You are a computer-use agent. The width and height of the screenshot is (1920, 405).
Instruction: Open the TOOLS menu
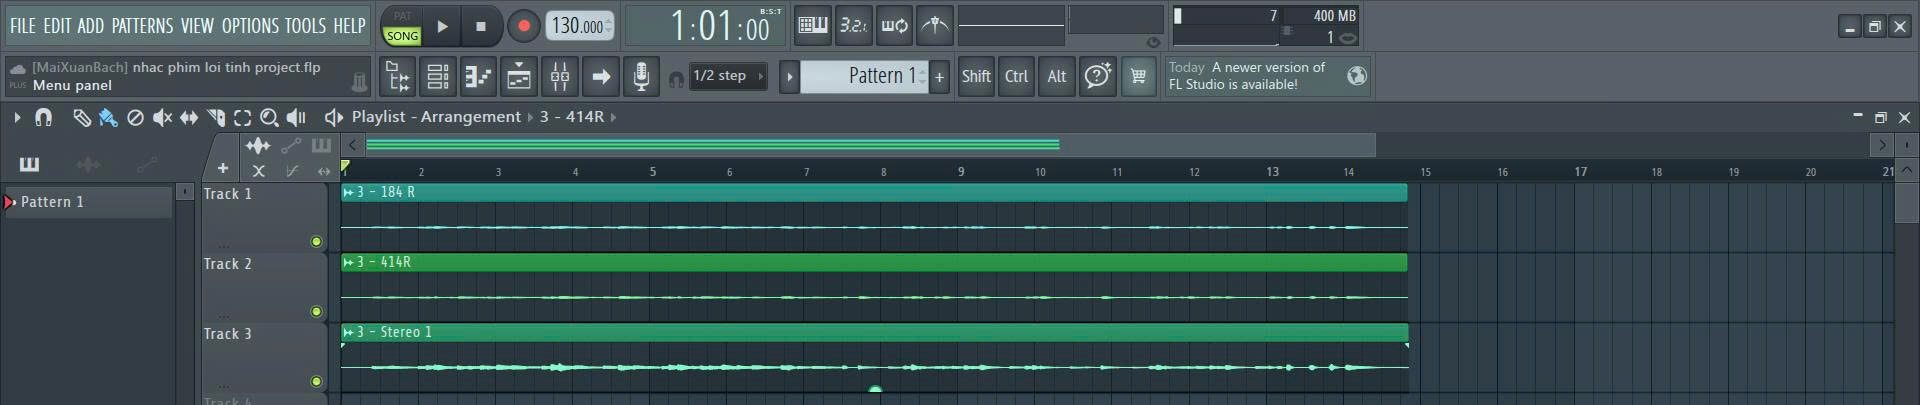coord(306,26)
